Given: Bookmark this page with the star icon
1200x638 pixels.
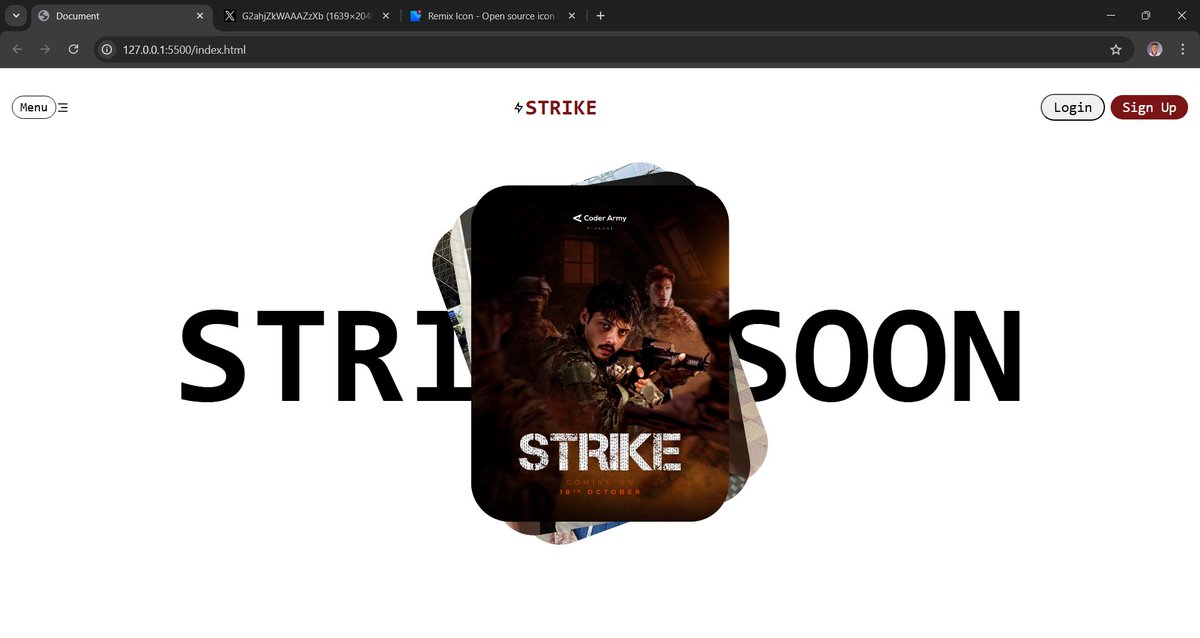Looking at the screenshot, I should click(x=1116, y=49).
